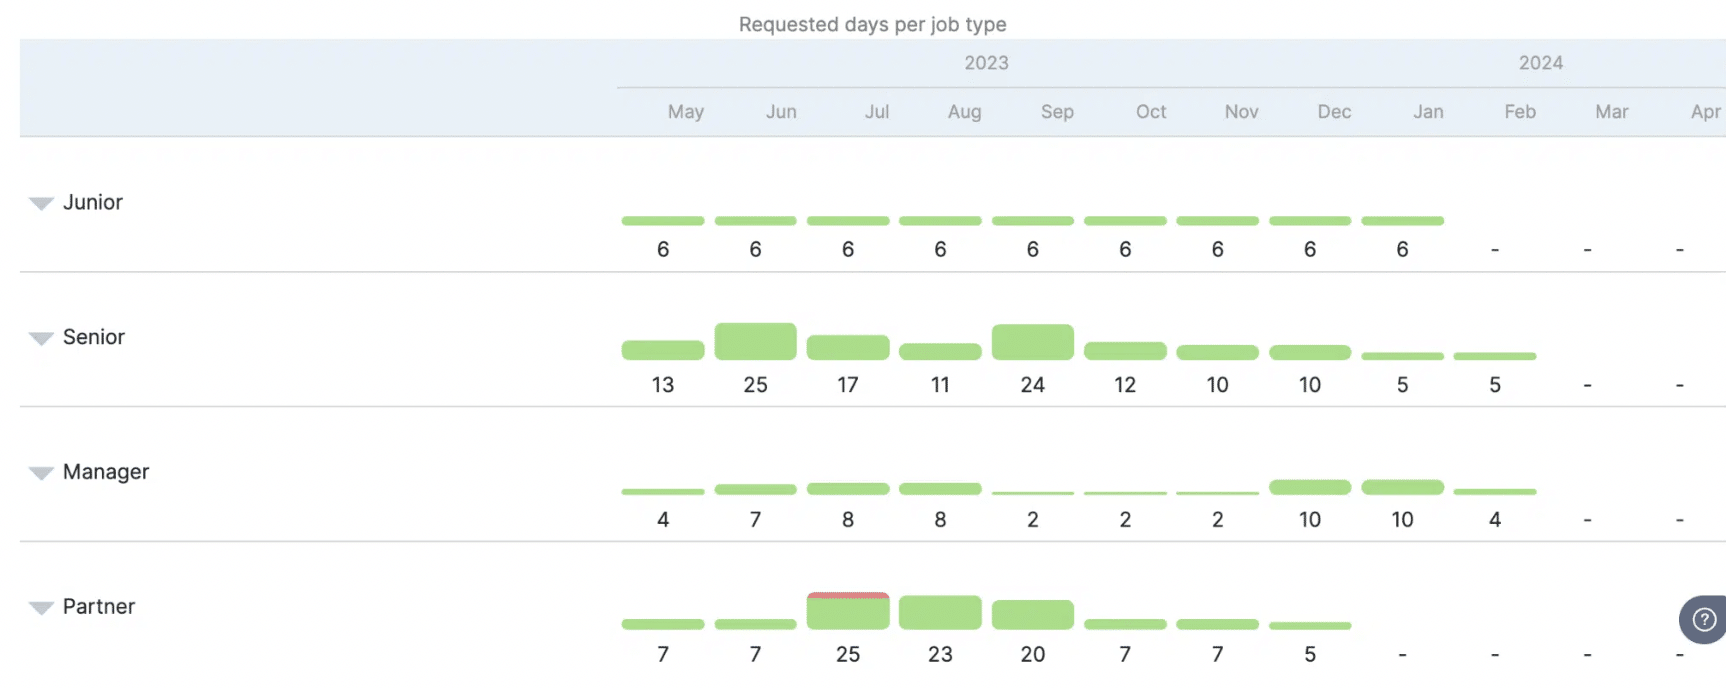
Task: Collapse the Senior row triangle
Action: point(41,338)
